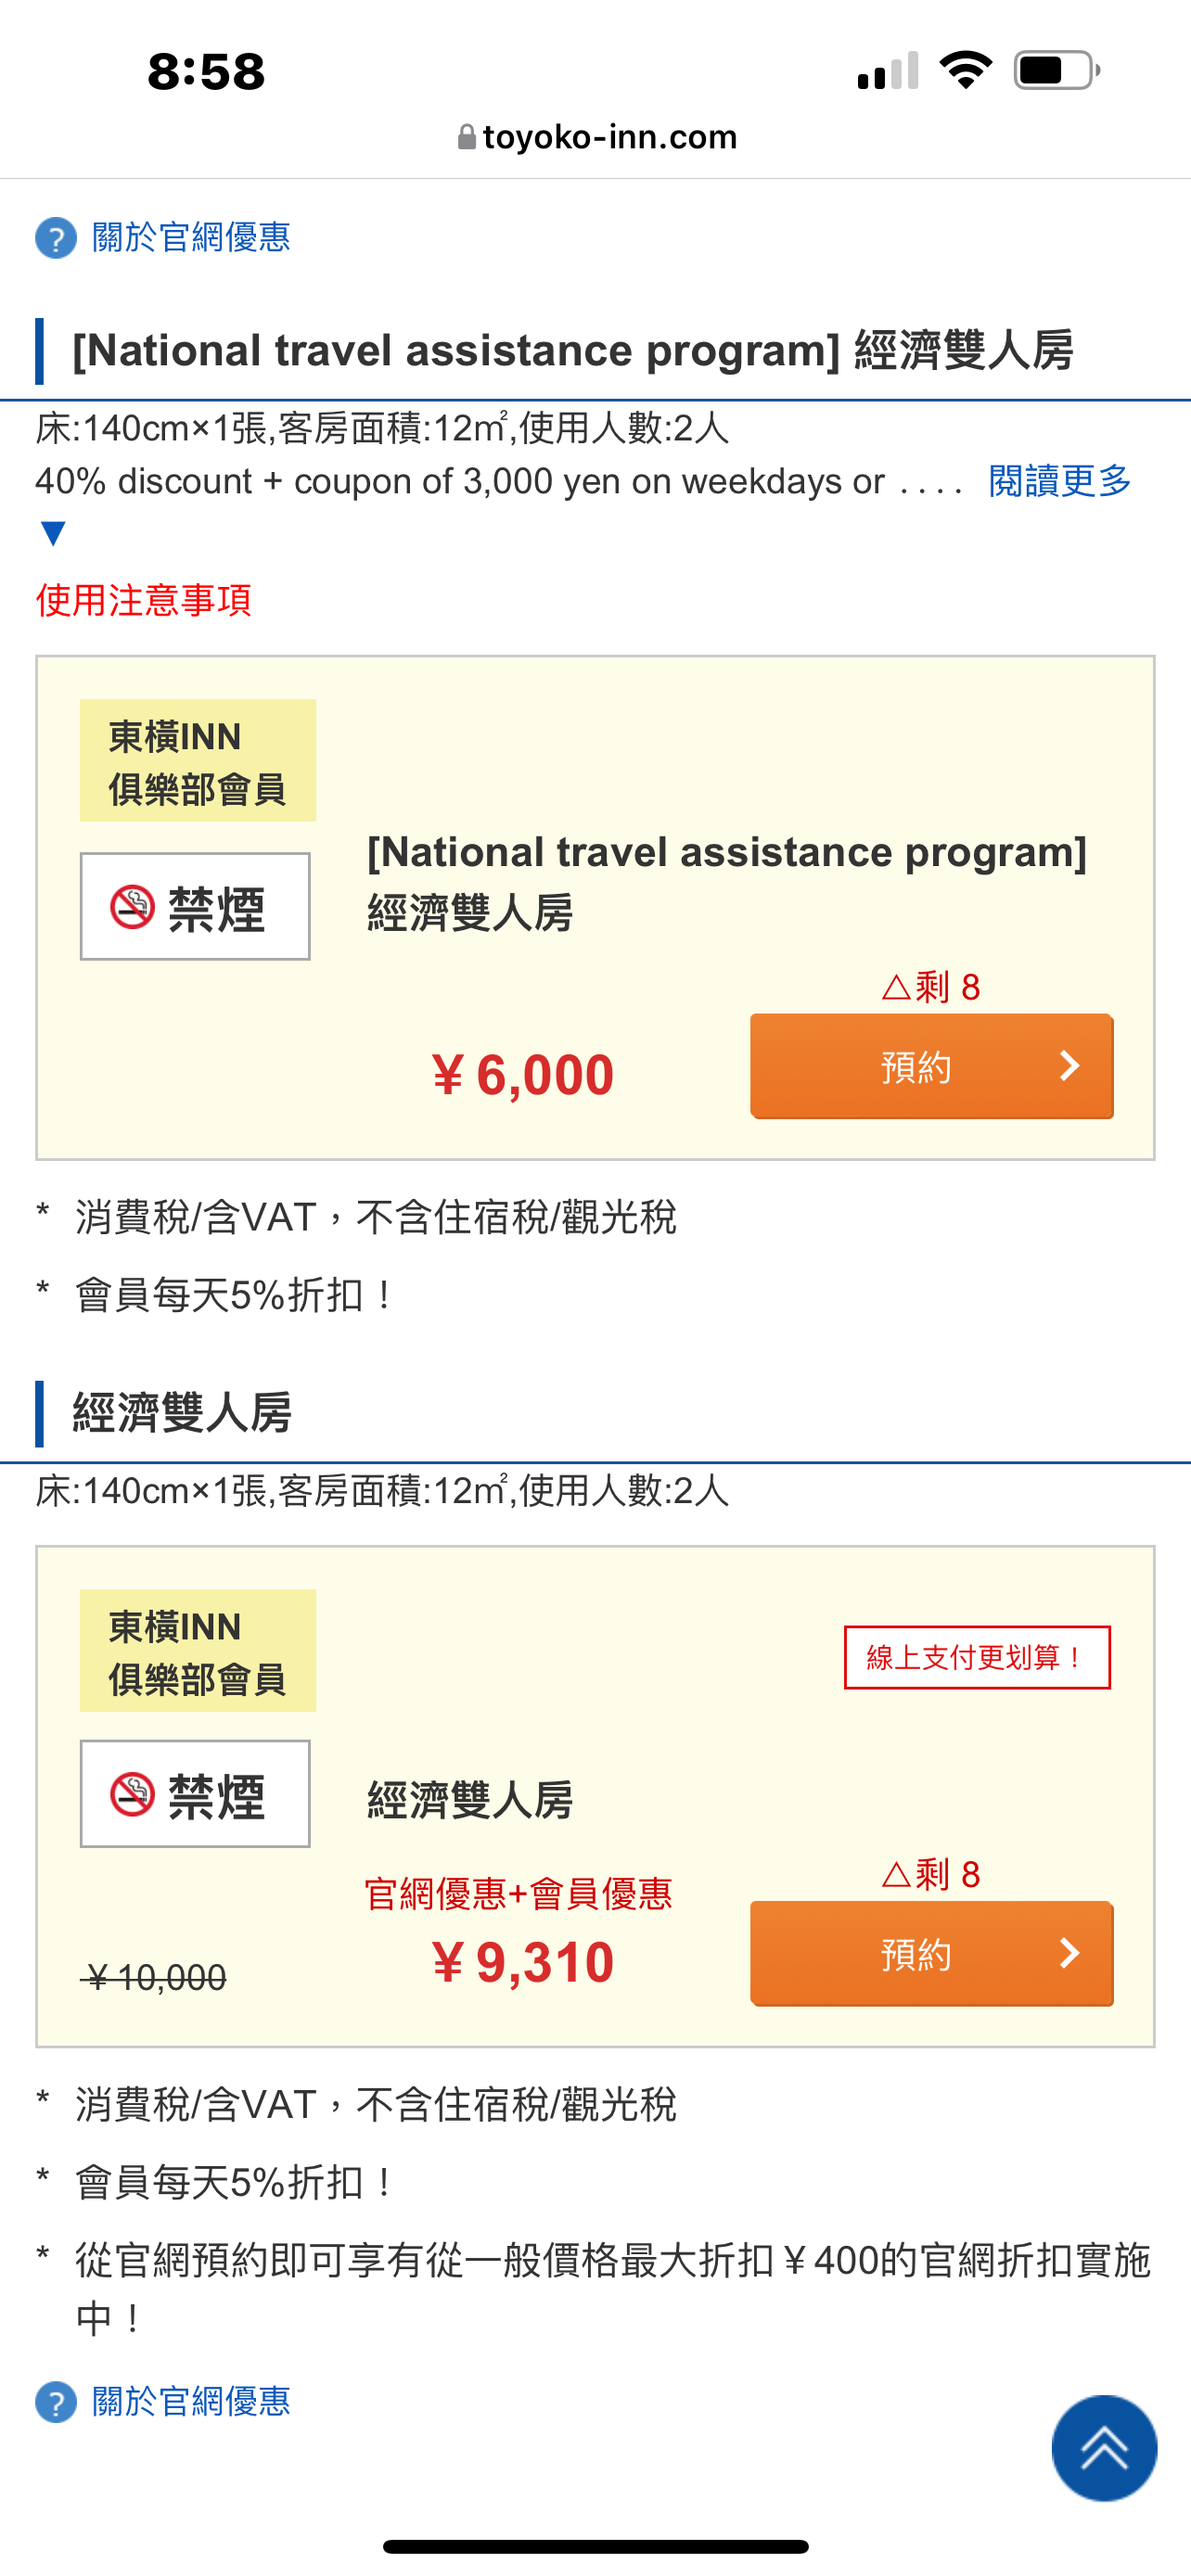Expand details with the blue down triangle
Screen dimensions: 1191x2576
(53, 533)
